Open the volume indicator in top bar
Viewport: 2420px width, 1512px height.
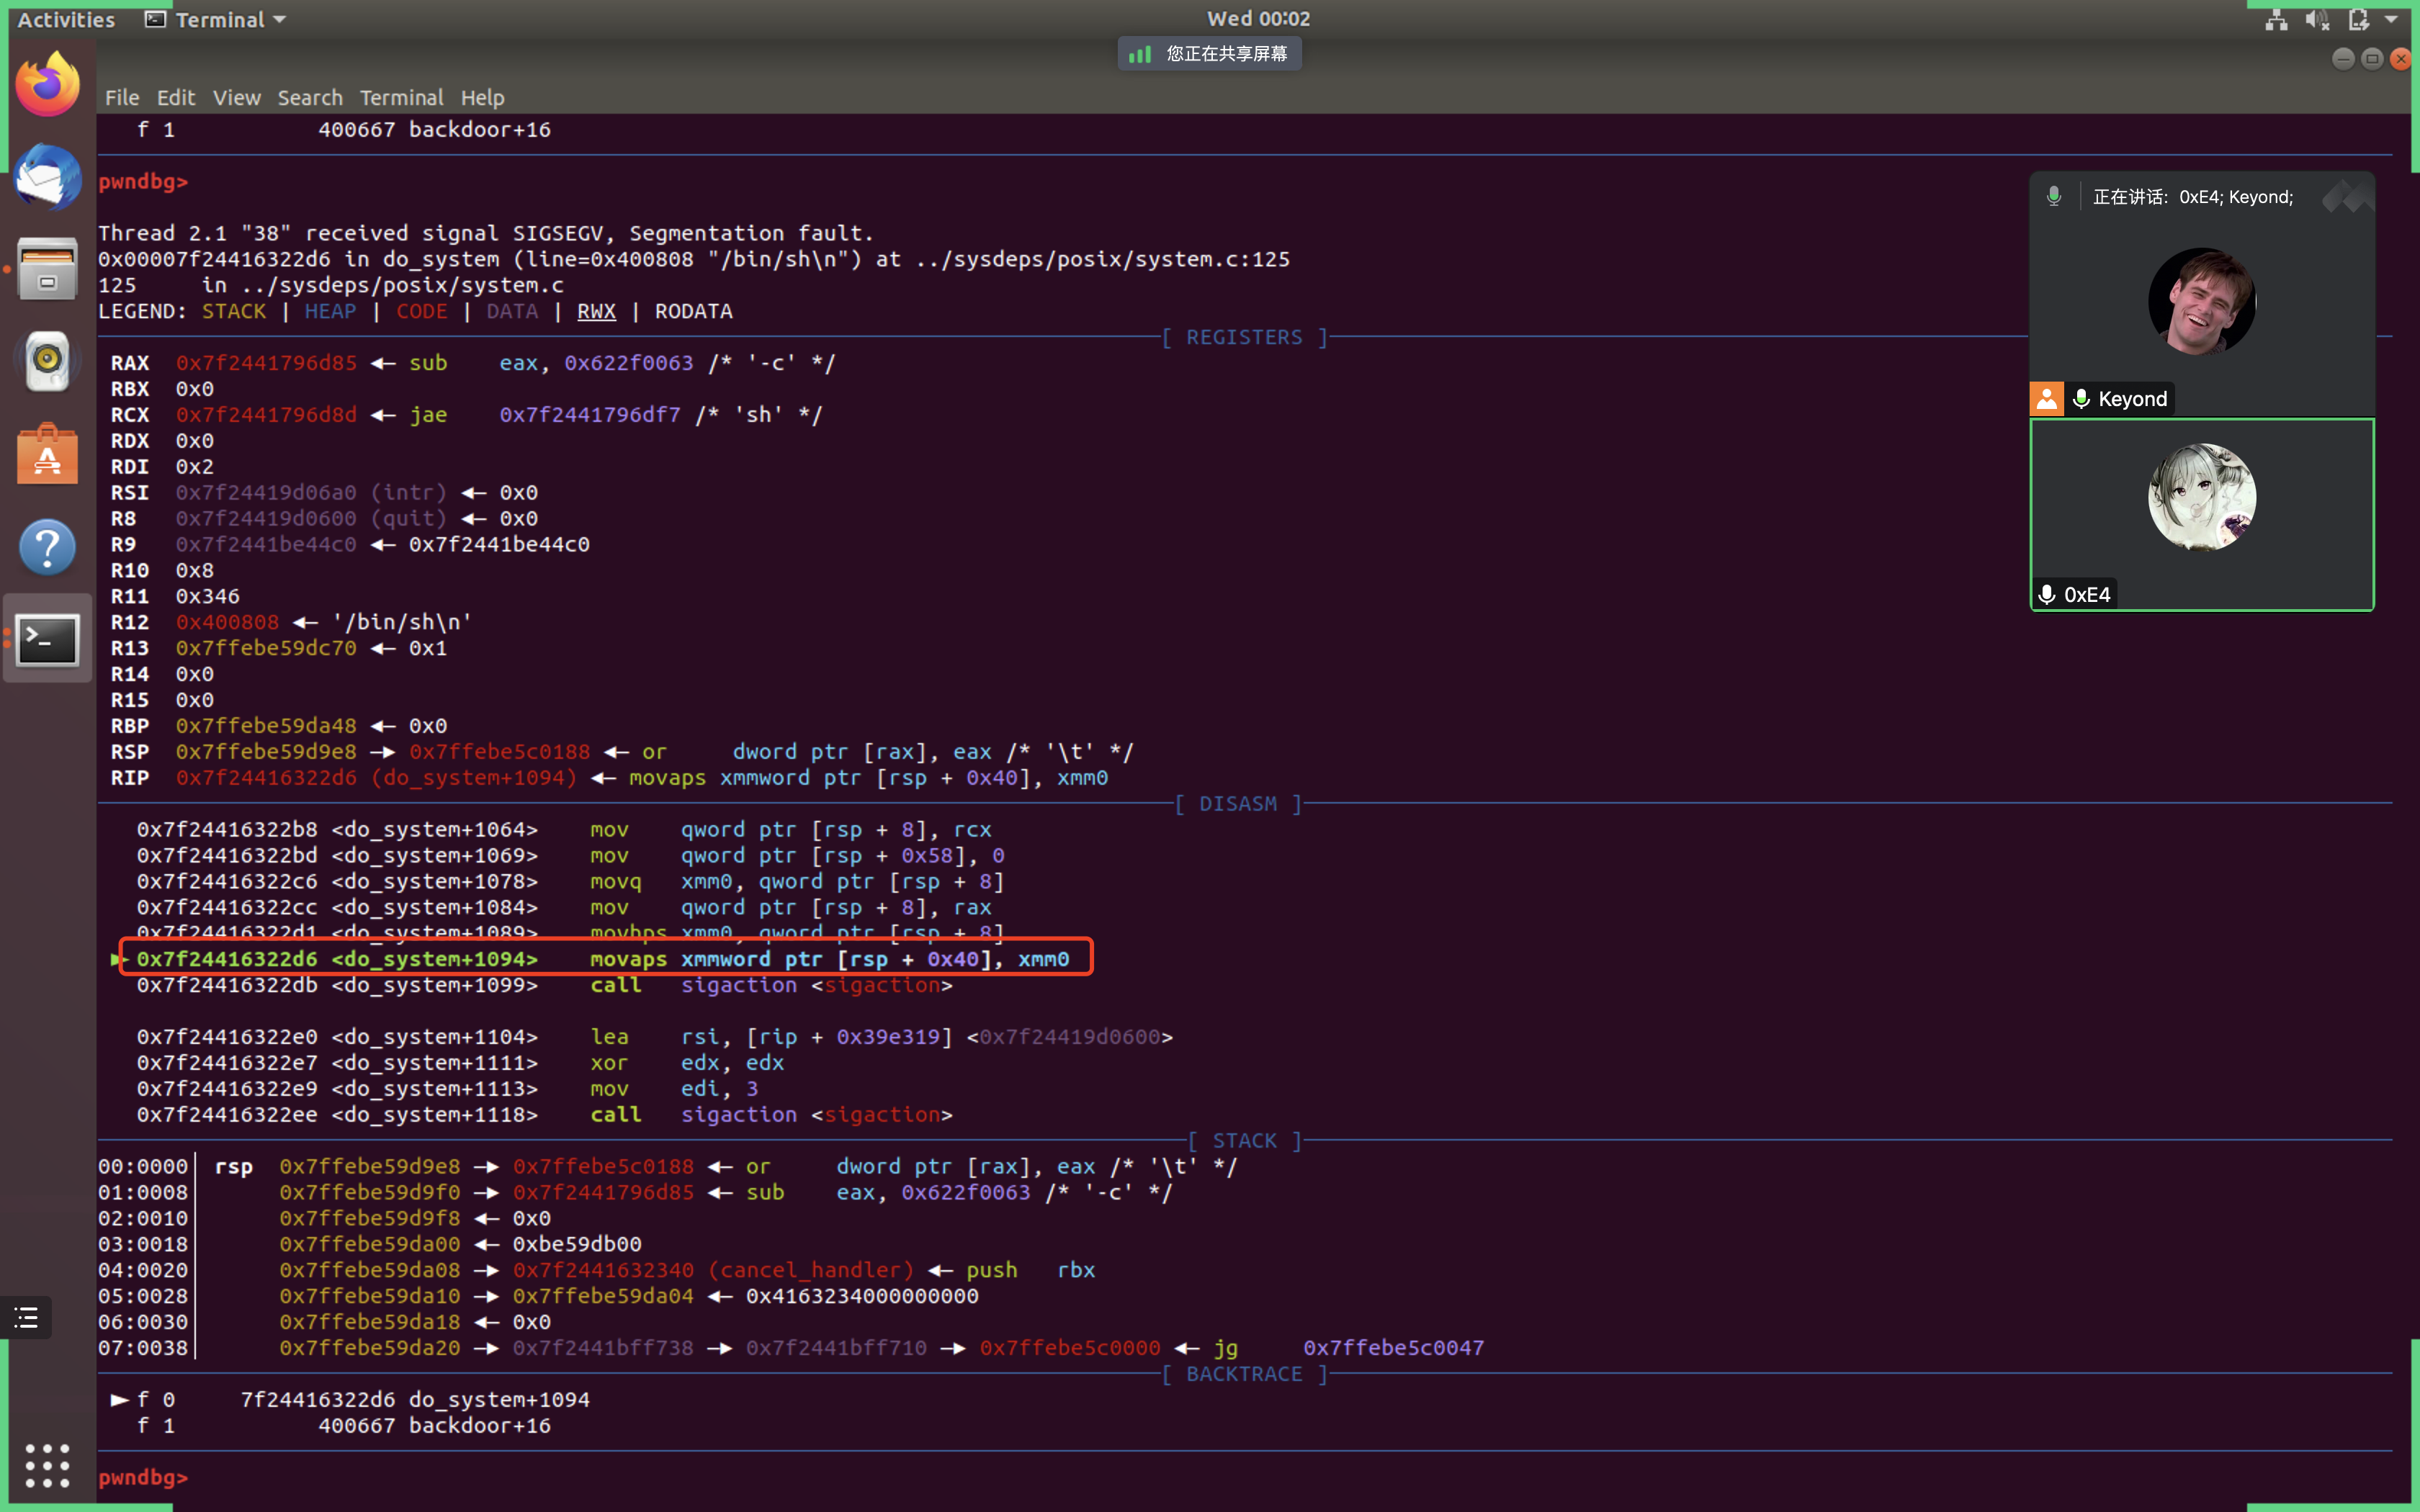2316,19
